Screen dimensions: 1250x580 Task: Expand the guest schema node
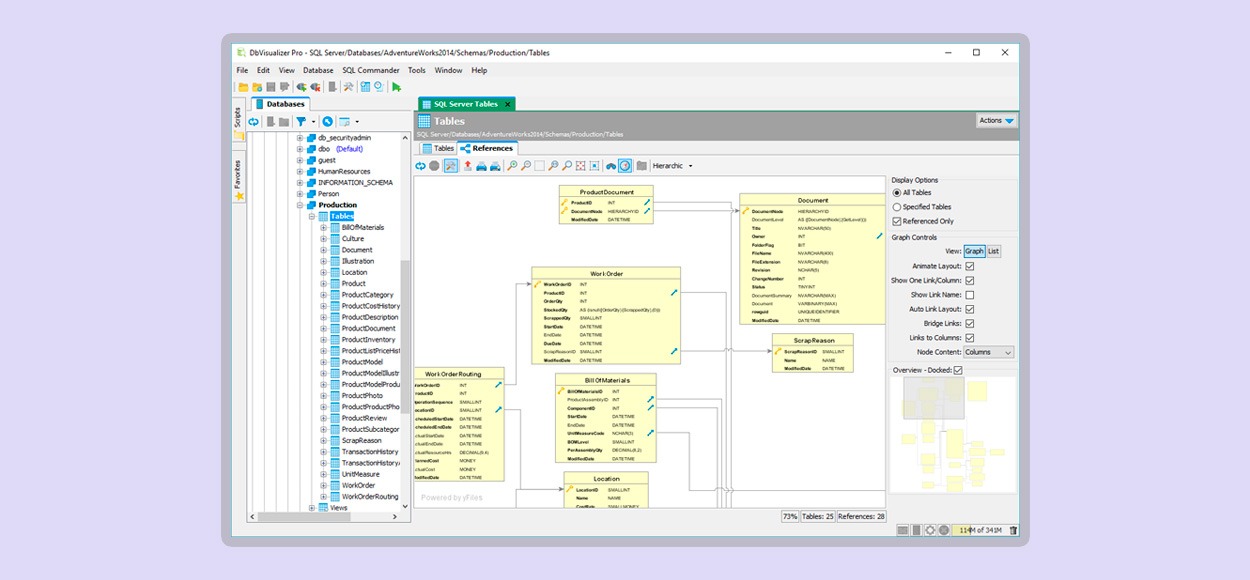[300, 160]
